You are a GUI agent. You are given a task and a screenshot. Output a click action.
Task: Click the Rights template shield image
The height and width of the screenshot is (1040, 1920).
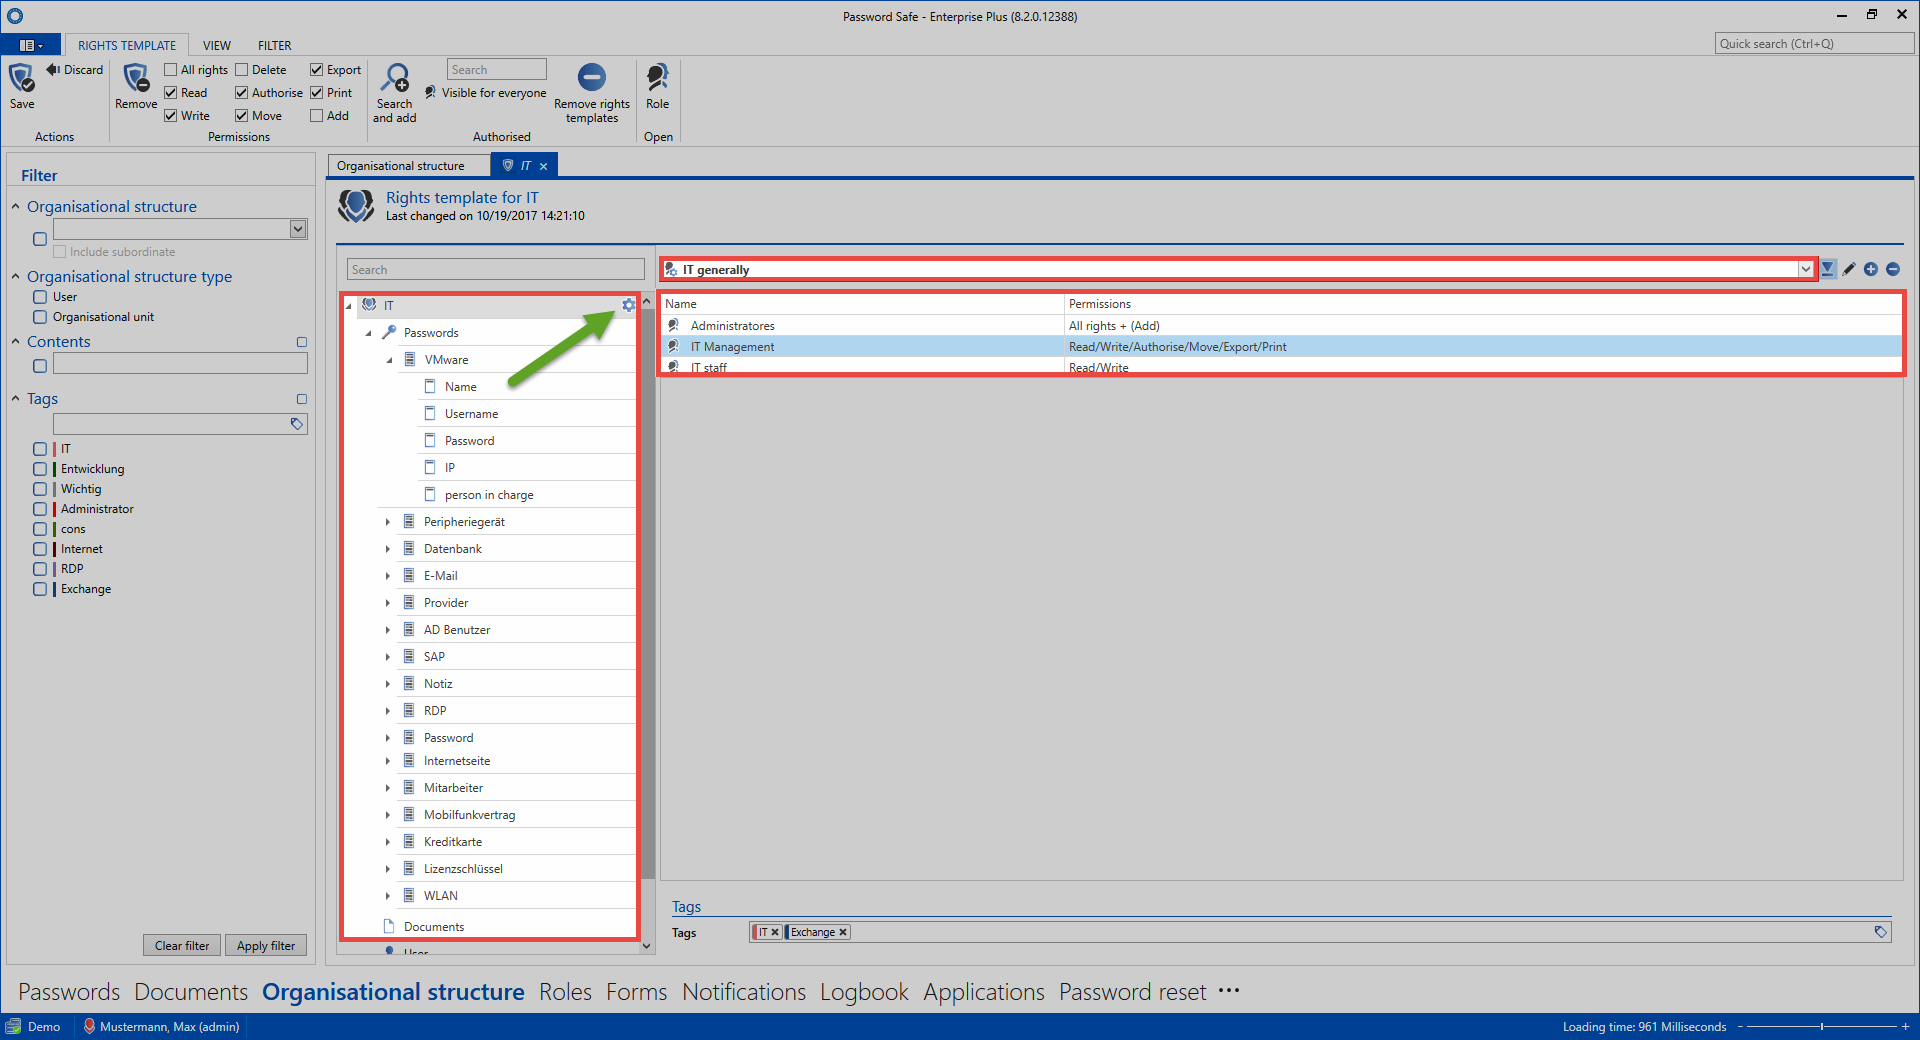point(356,206)
